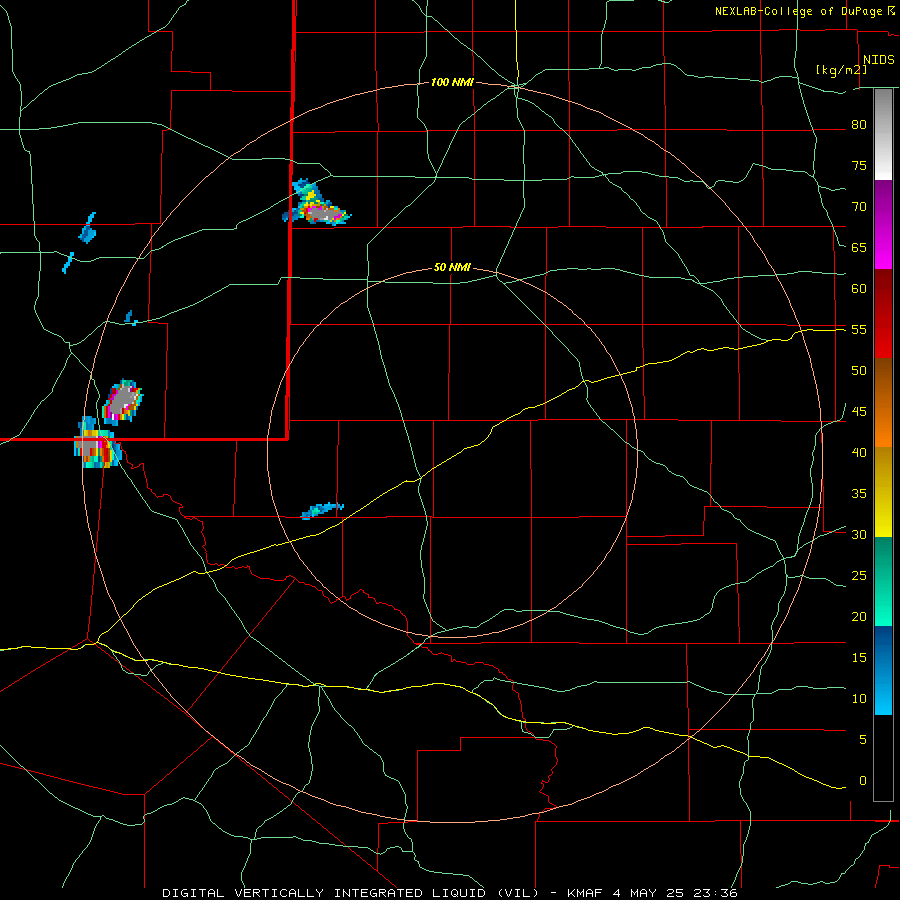
Task: Click the 60 value on the color scale
Action: pos(859,289)
